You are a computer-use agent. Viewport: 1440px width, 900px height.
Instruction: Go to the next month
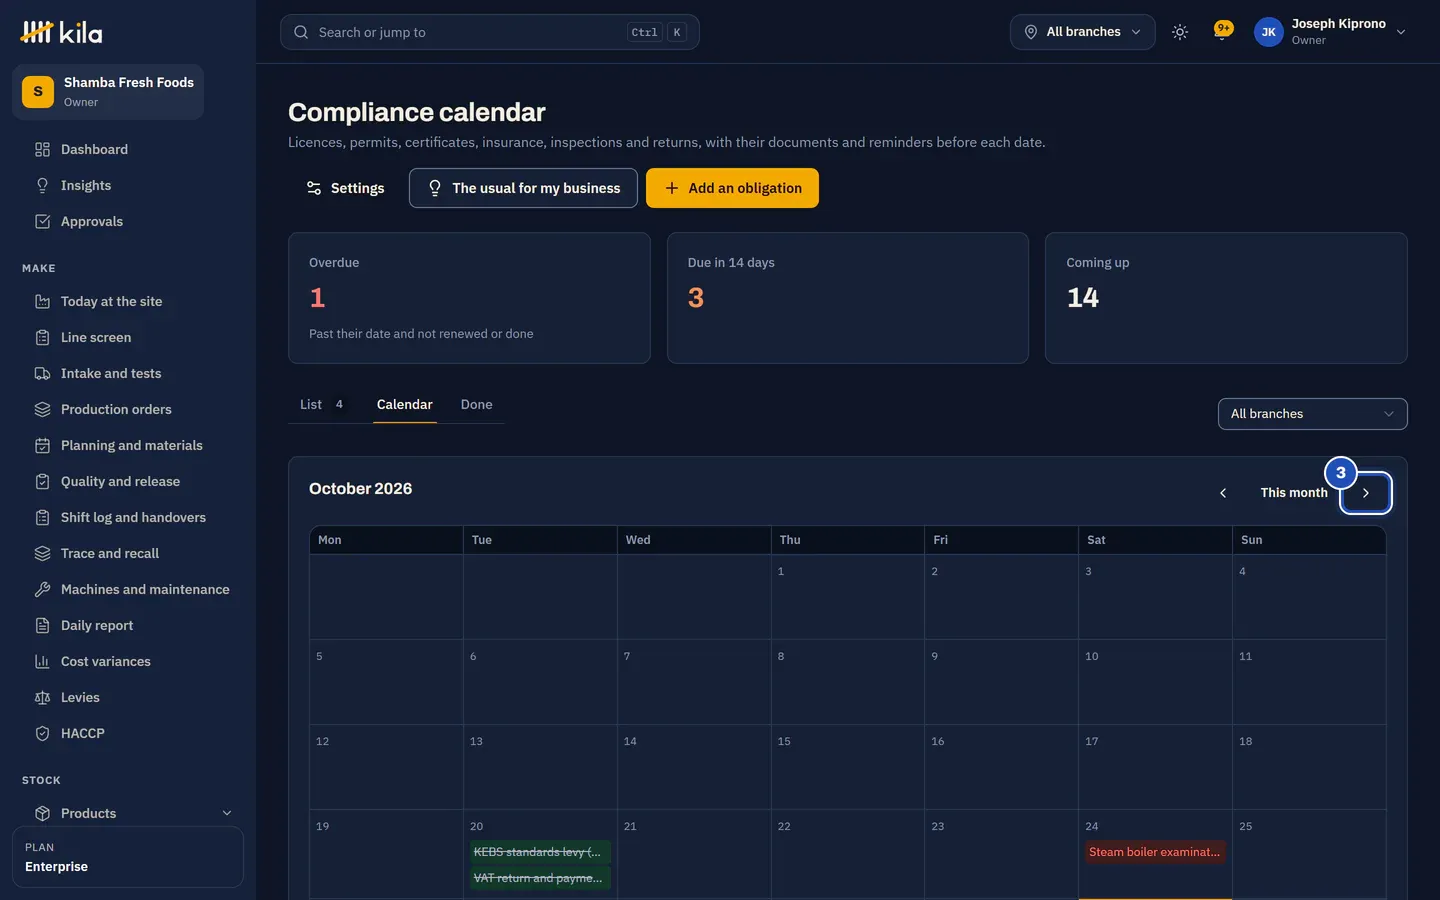pyautogui.click(x=1366, y=493)
